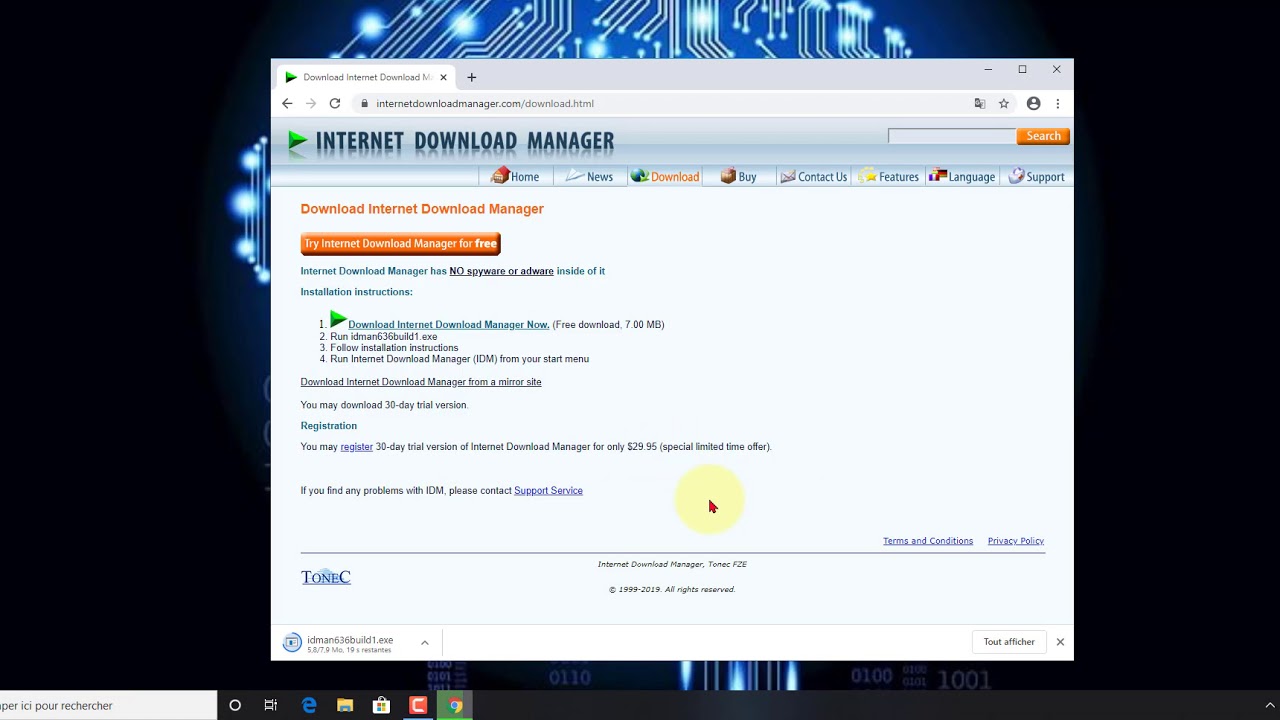Open Cortana circle icon on the taskbar
Viewport: 1280px width, 720px height.
(235, 705)
